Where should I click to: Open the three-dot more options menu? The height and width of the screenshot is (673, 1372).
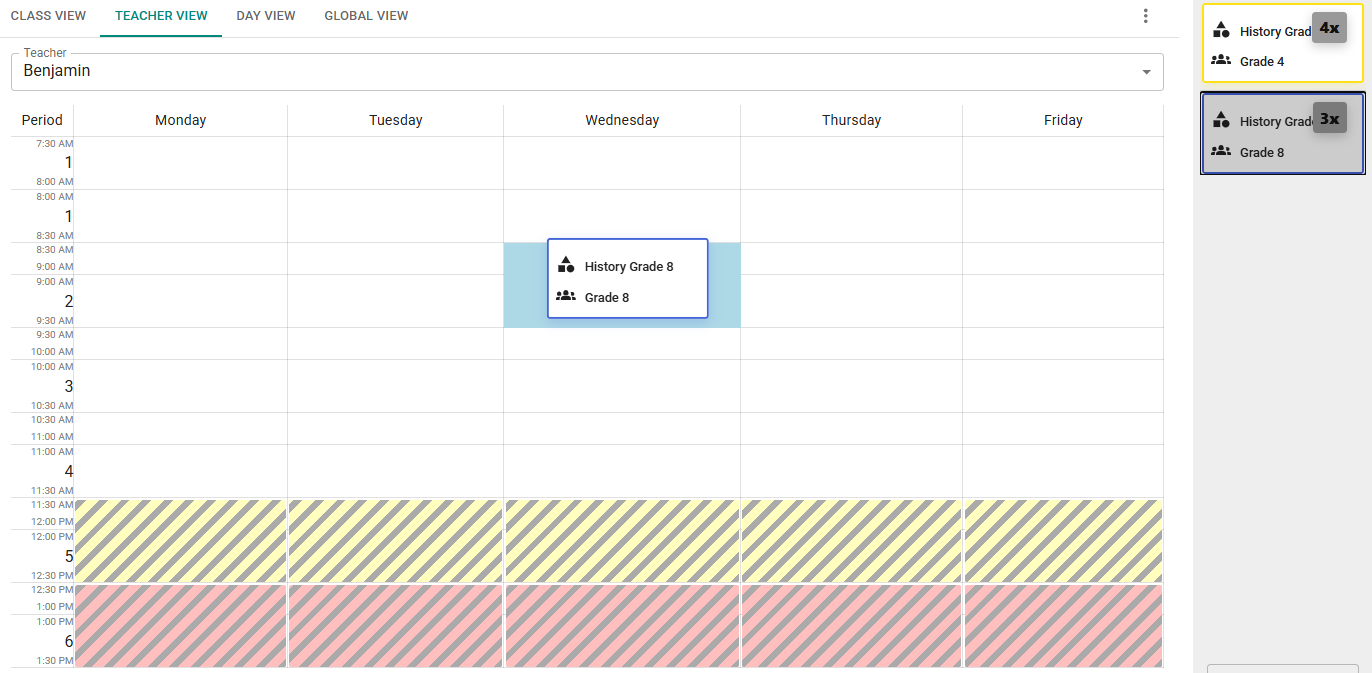1145,16
